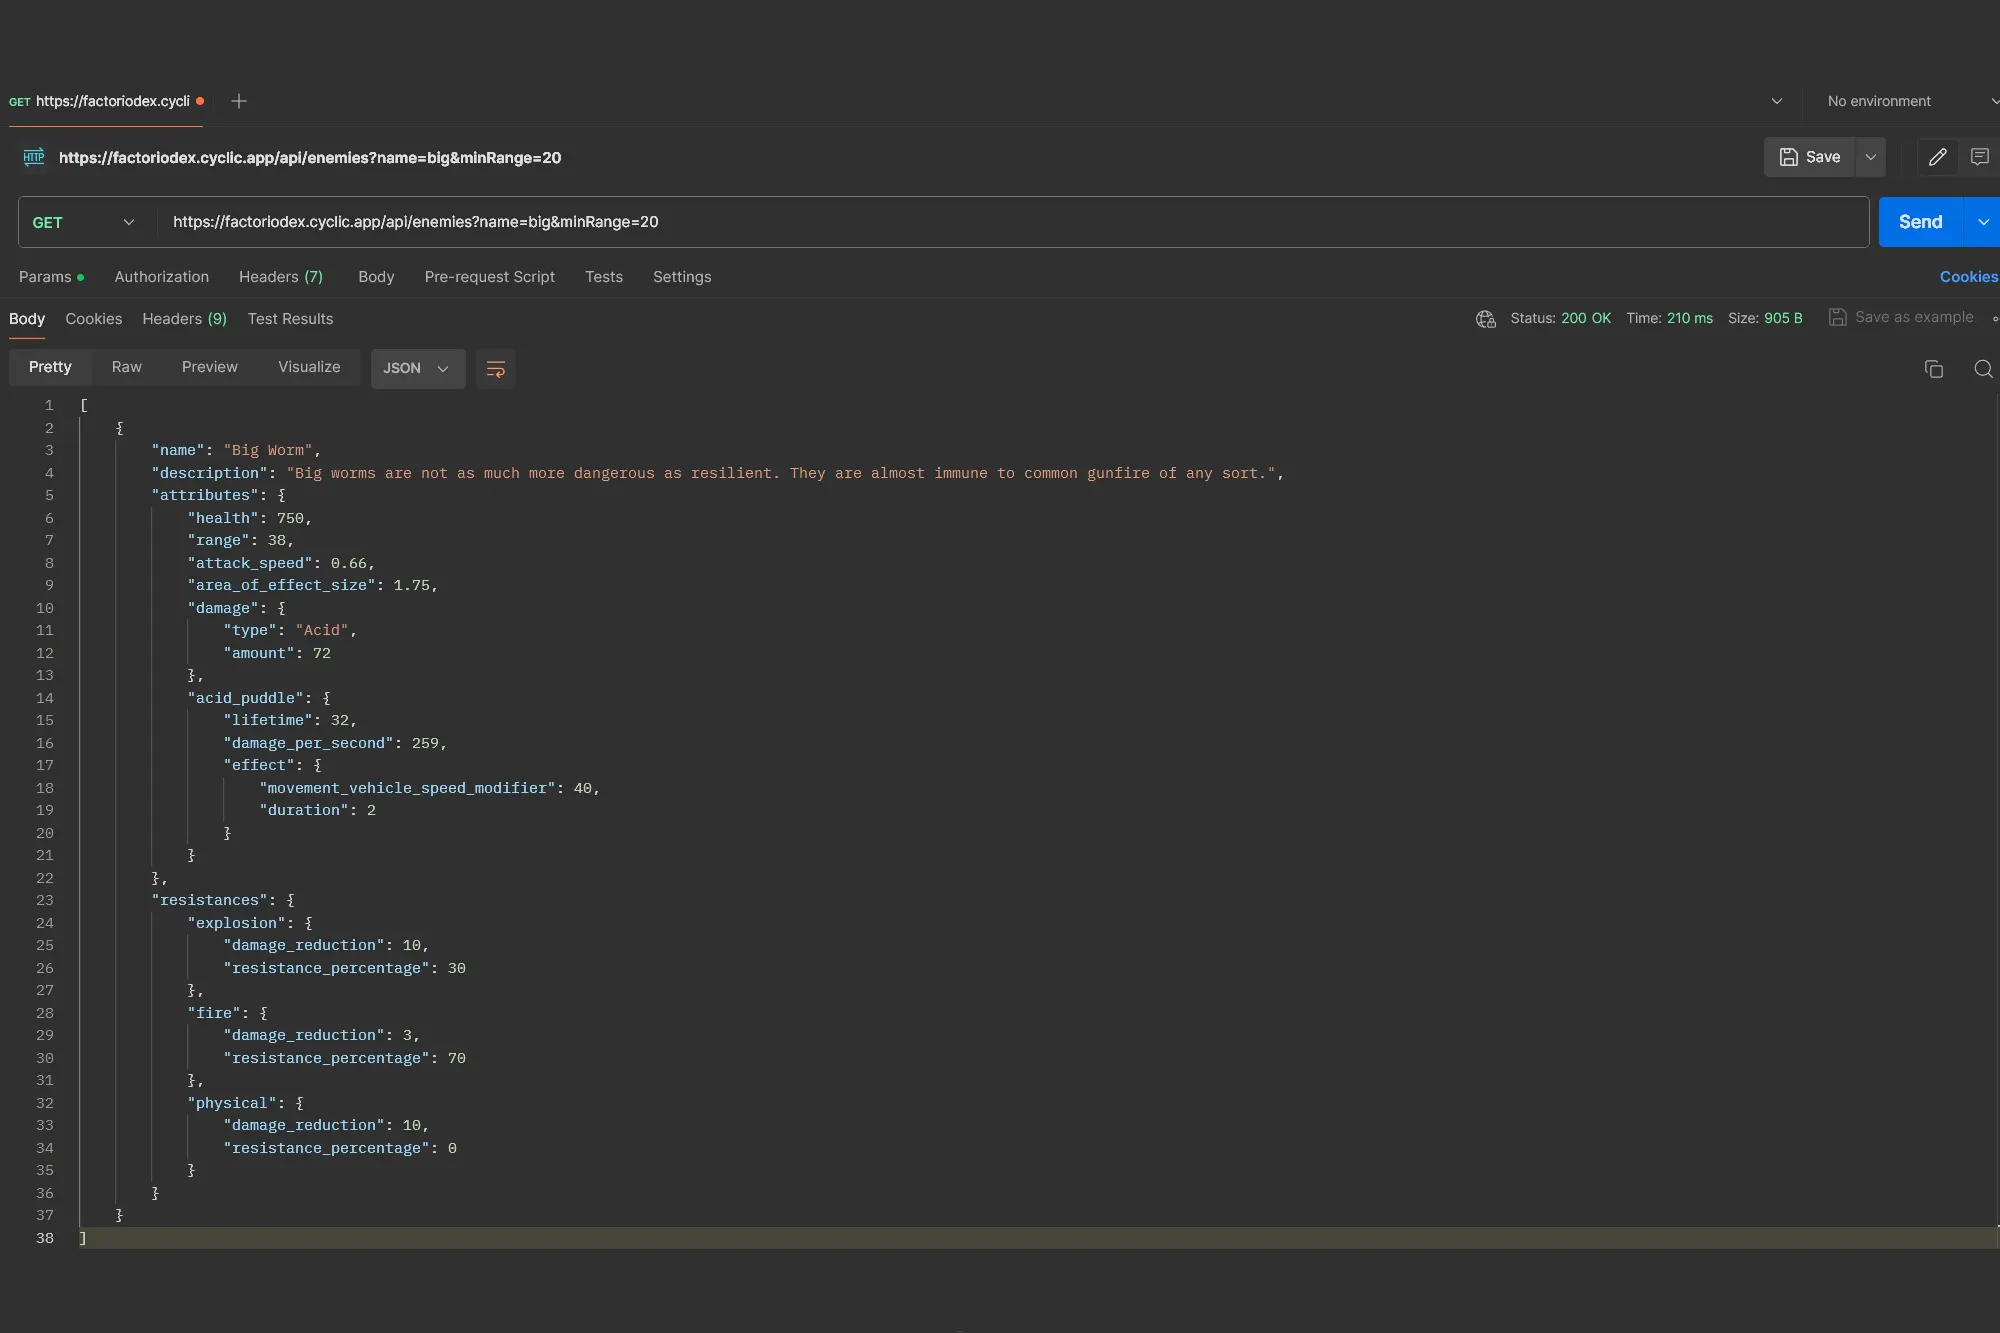2000x1333 pixels.
Task: Click the Save button
Action: [x=1810, y=157]
